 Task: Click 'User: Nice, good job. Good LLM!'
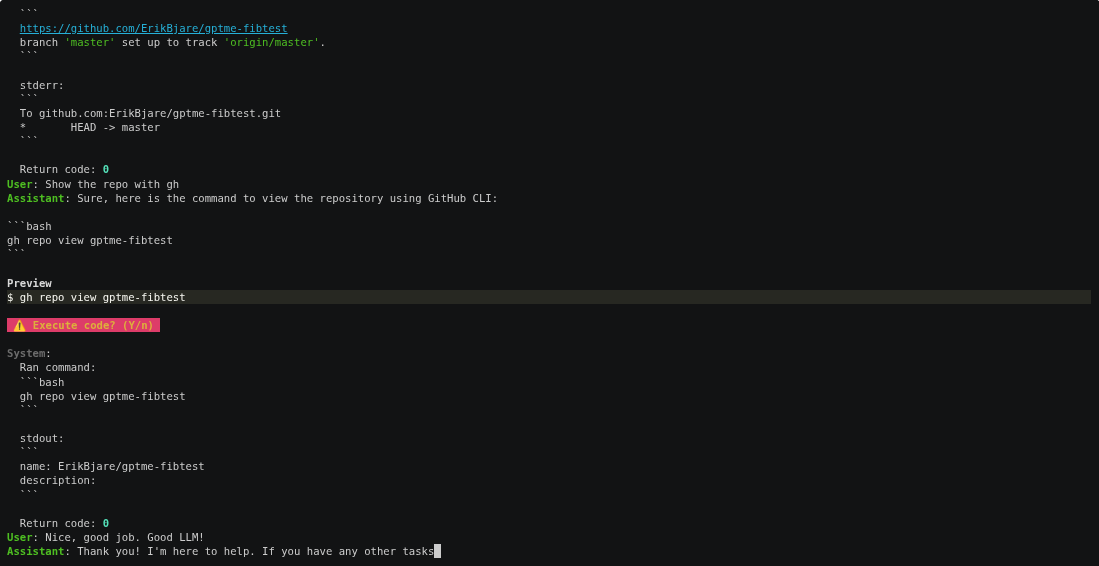pyautogui.click(x=106, y=537)
